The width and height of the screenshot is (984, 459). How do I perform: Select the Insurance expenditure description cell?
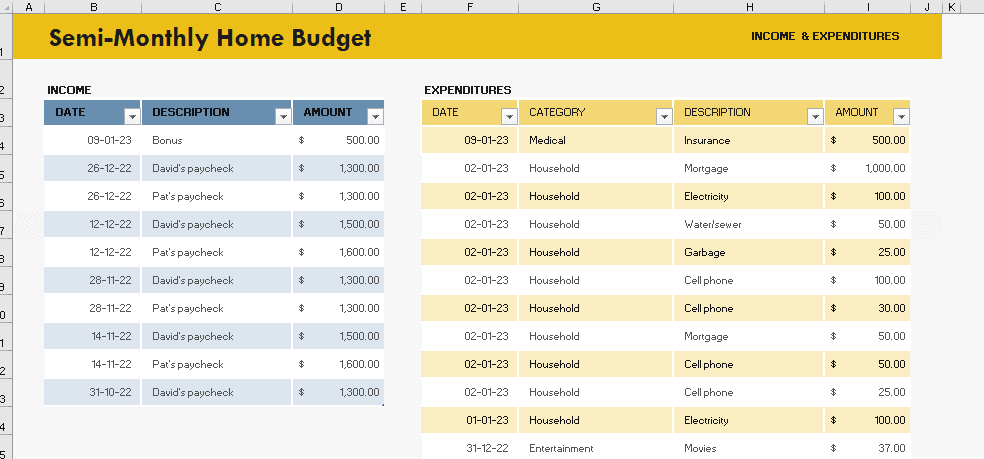[707, 140]
